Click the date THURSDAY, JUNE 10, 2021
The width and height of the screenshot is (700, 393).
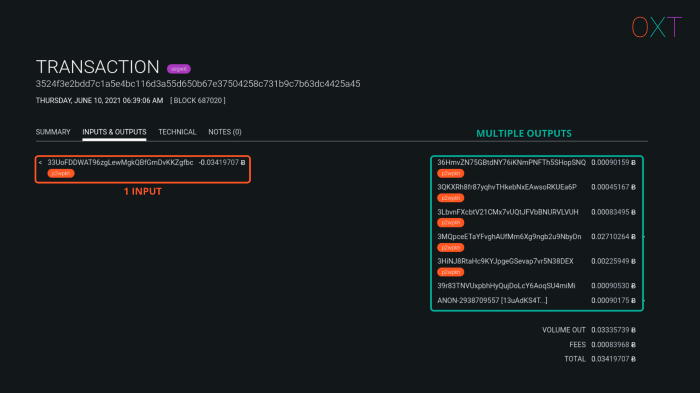[99, 100]
